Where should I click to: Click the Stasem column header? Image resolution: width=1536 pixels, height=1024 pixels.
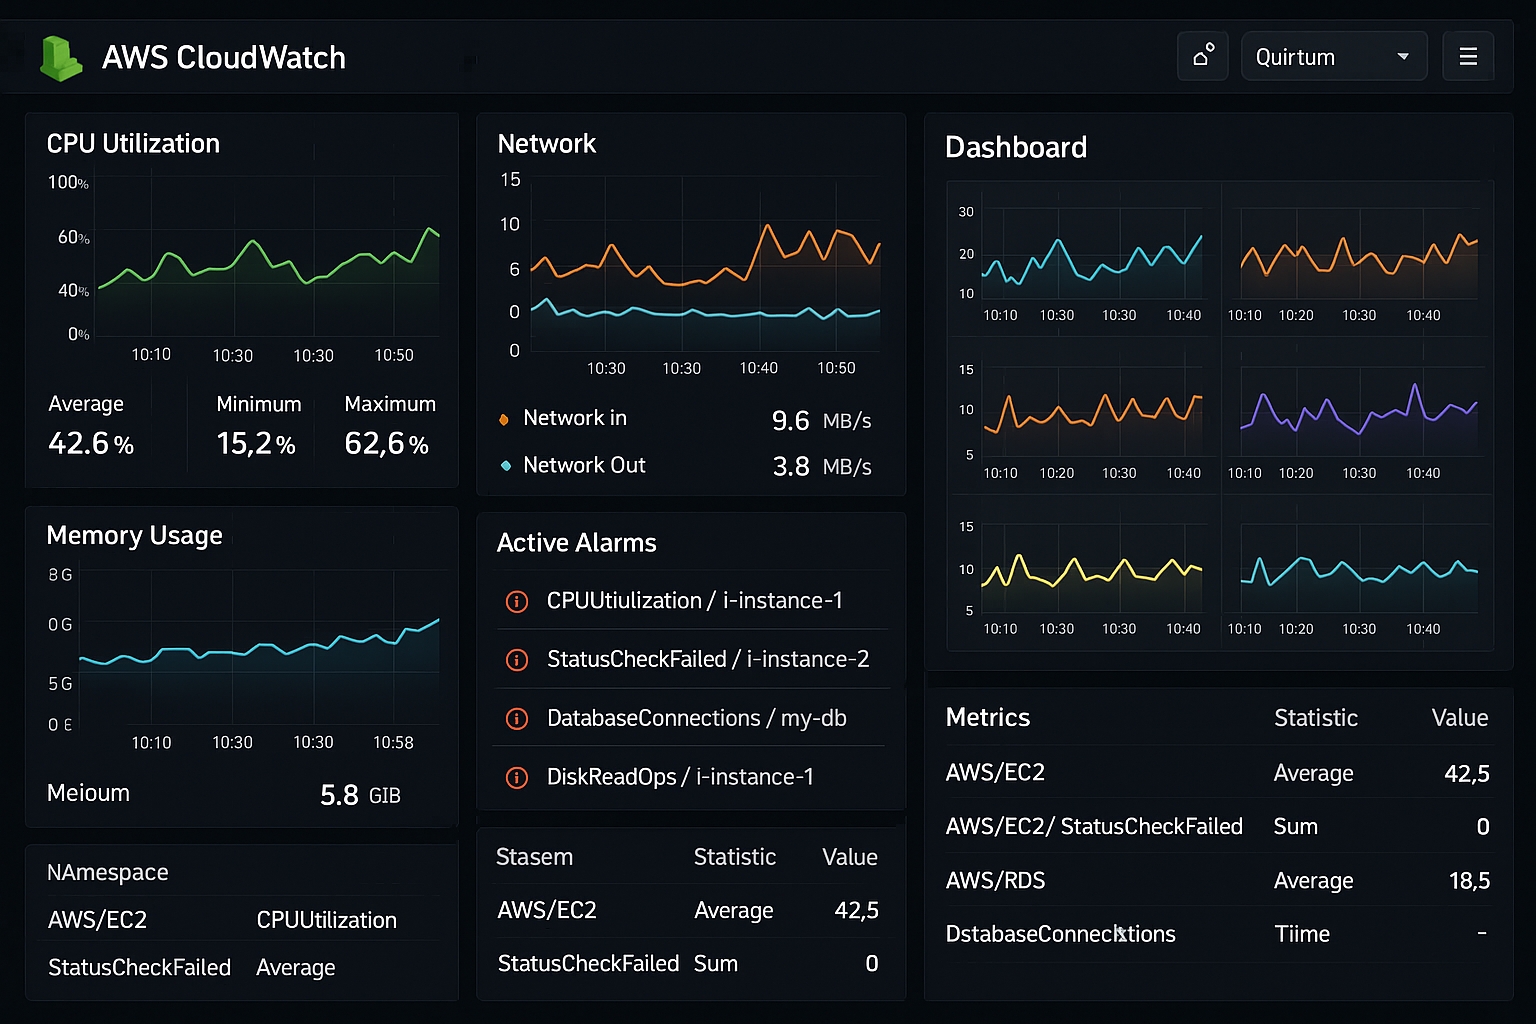click(534, 857)
